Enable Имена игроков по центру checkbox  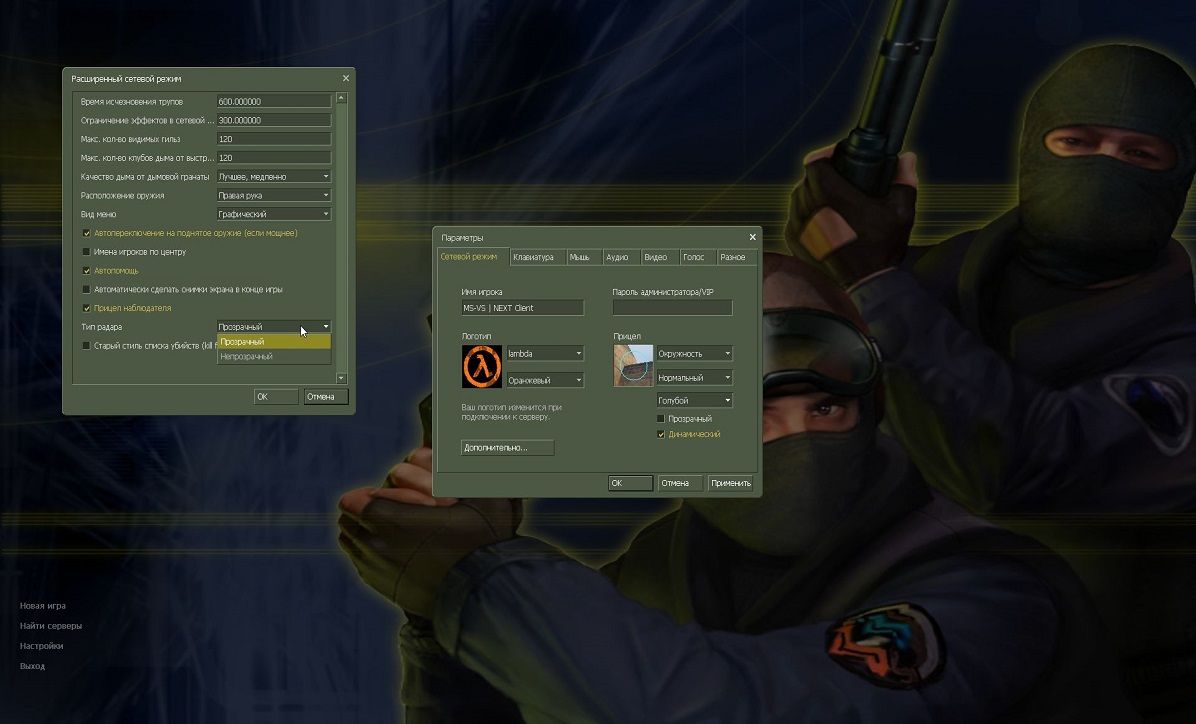coord(86,252)
